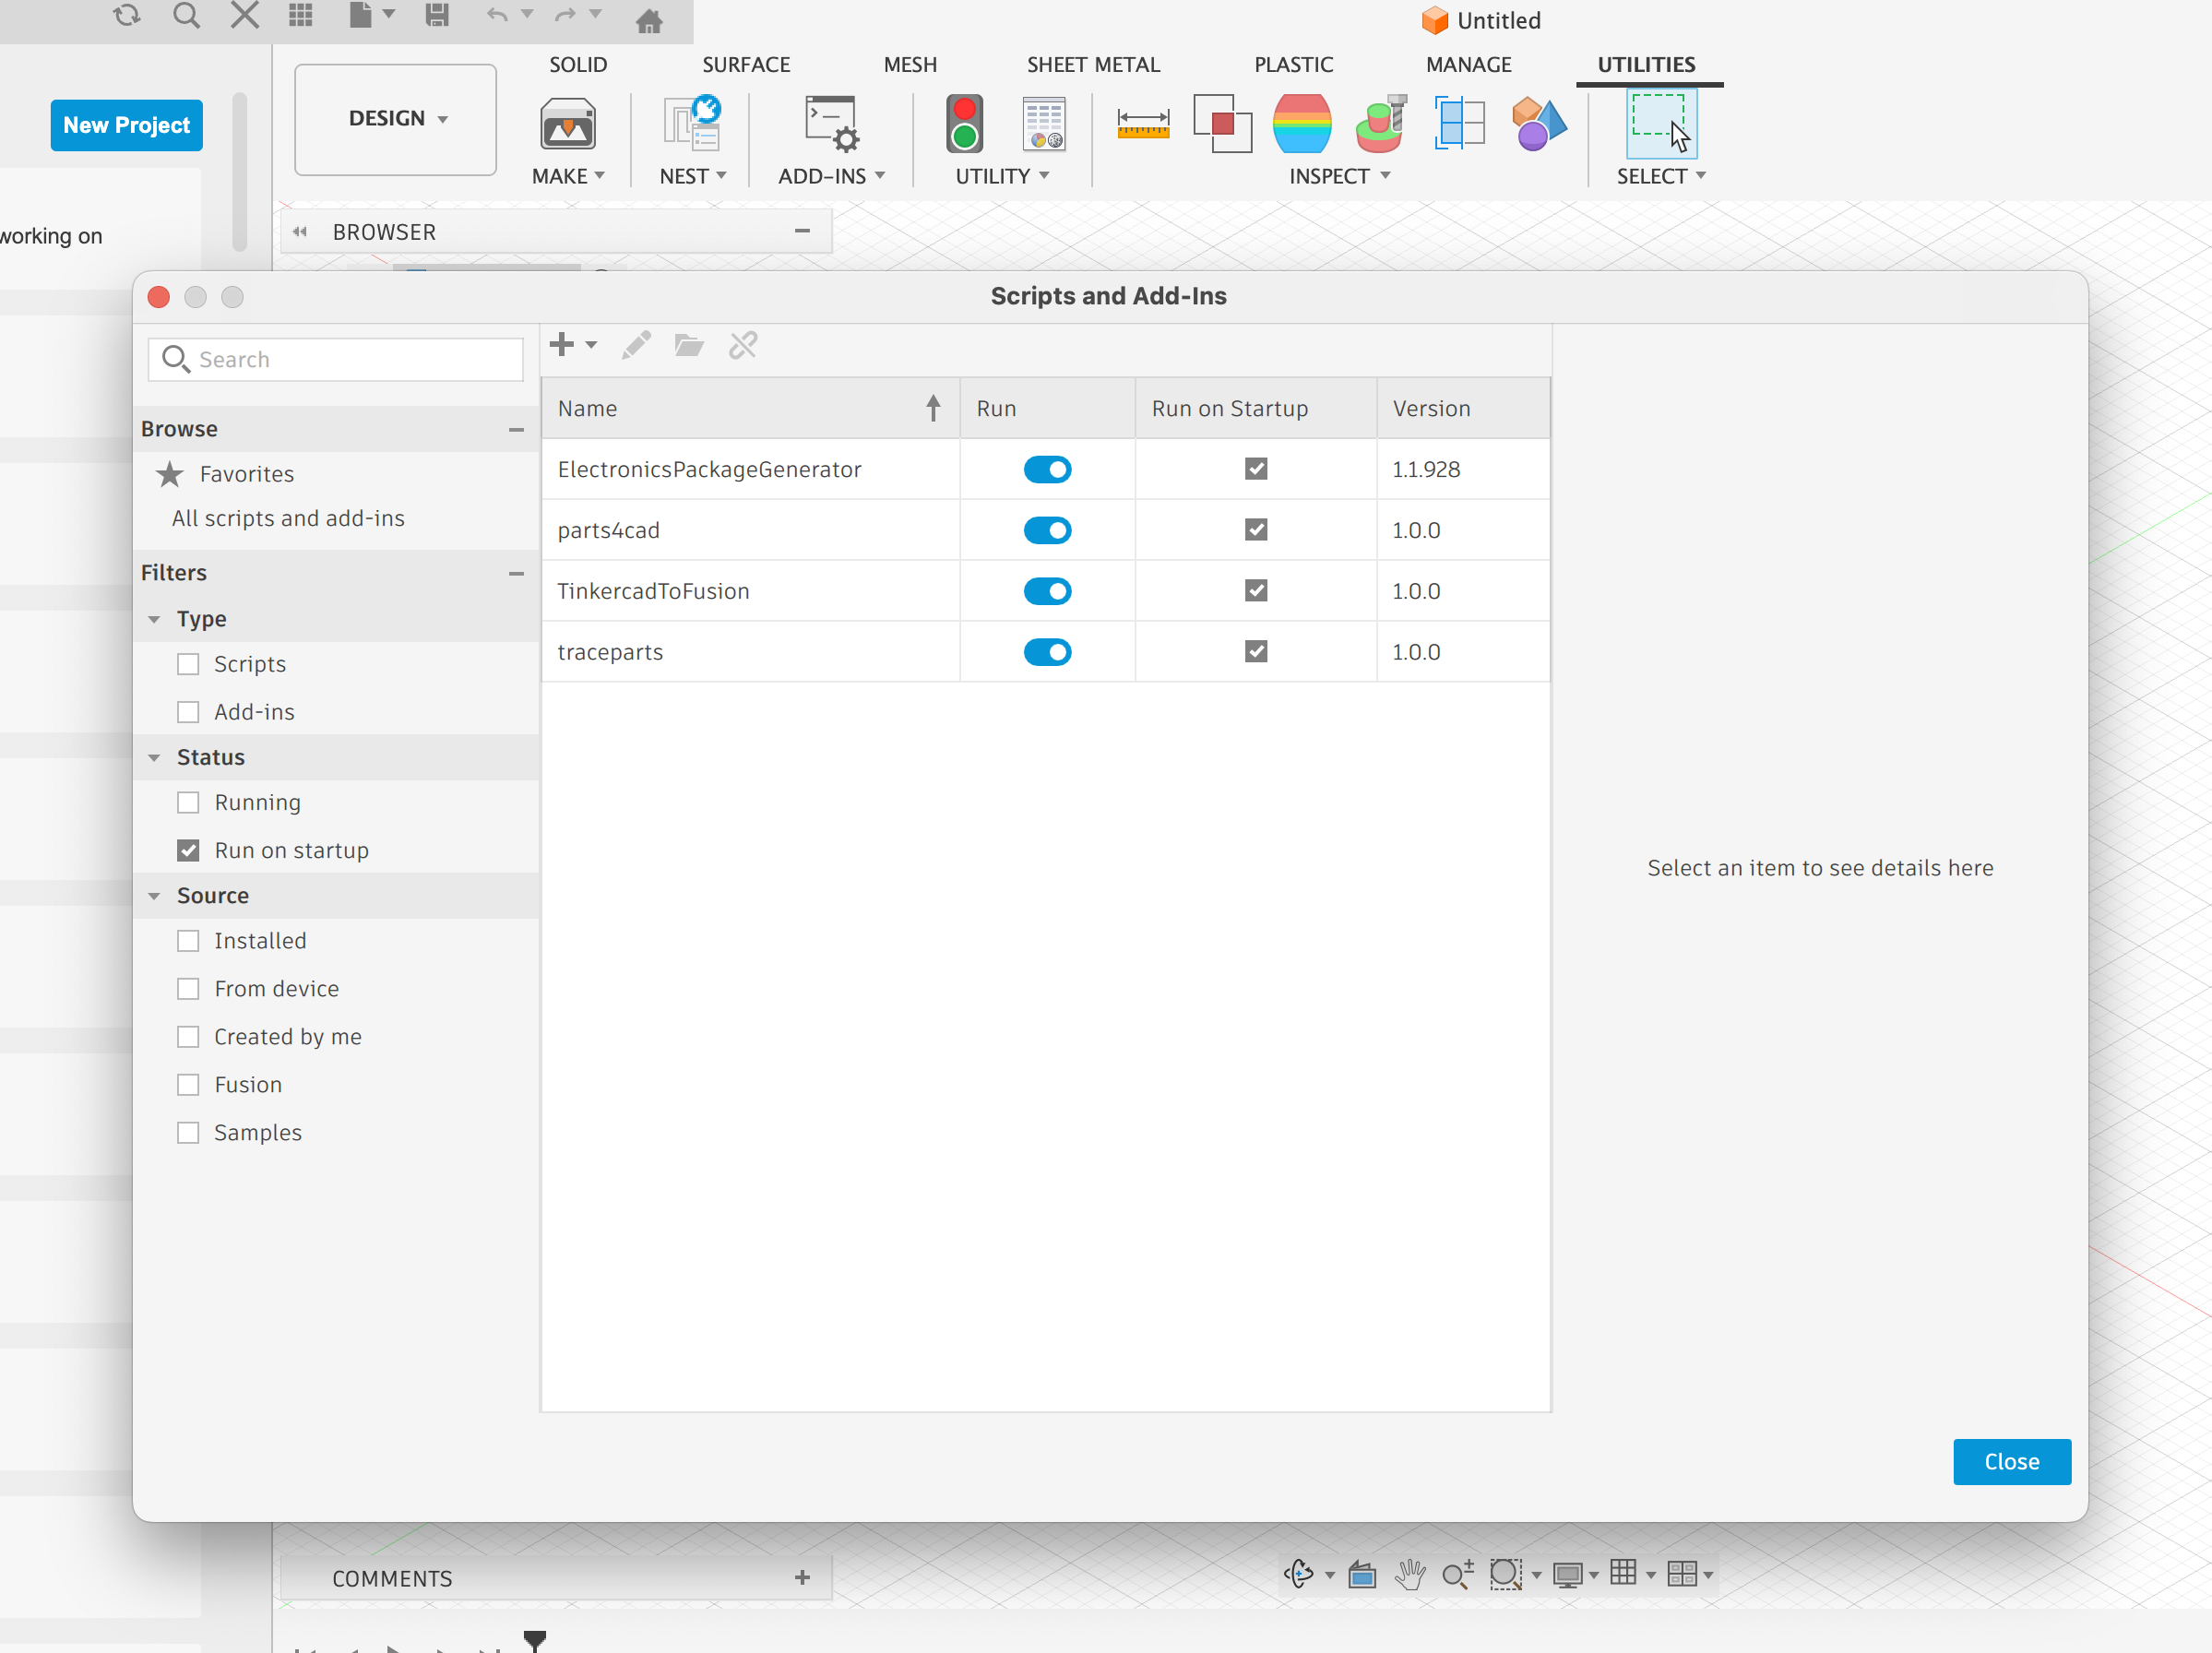
Task: Click the Home icon in top toolbar
Action: point(649,19)
